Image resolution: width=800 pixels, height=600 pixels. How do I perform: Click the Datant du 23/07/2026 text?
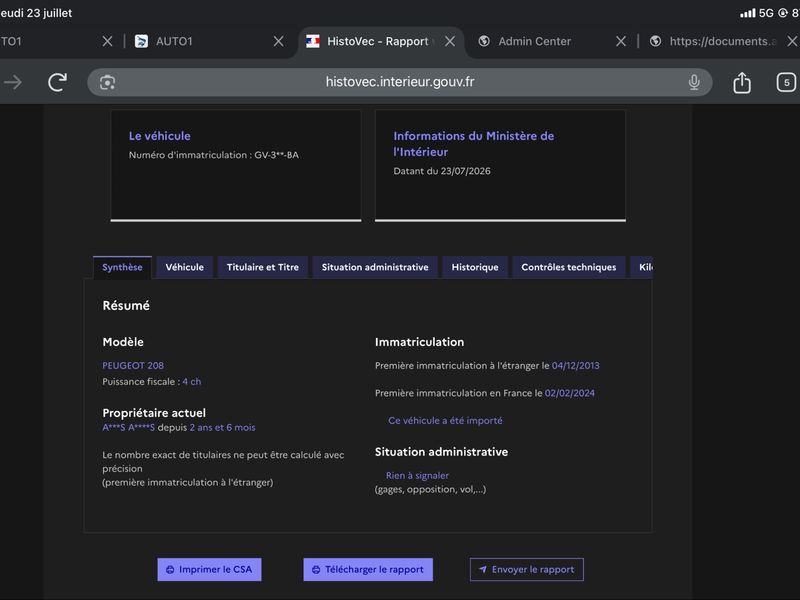coord(442,171)
